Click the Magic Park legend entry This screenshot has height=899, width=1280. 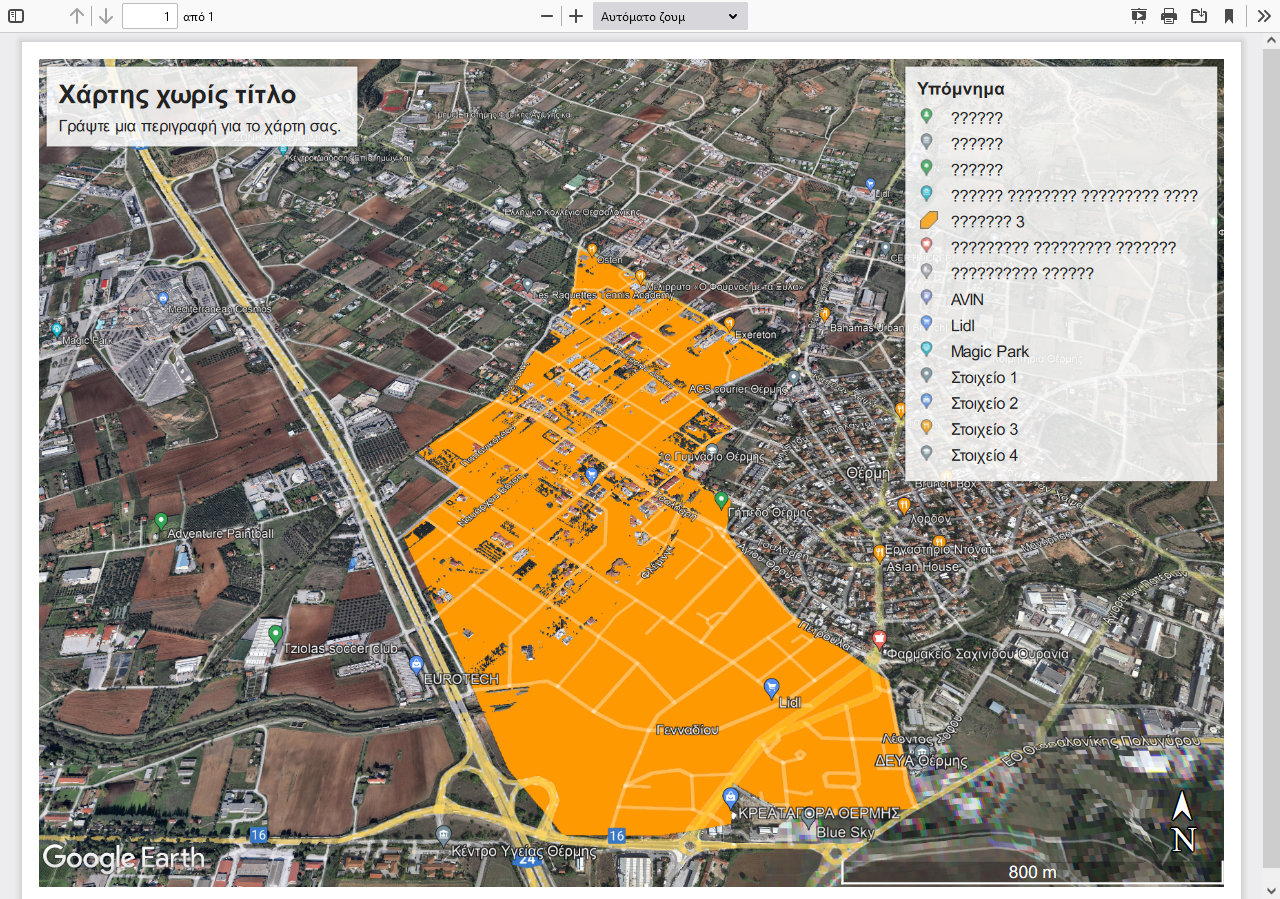coord(989,351)
